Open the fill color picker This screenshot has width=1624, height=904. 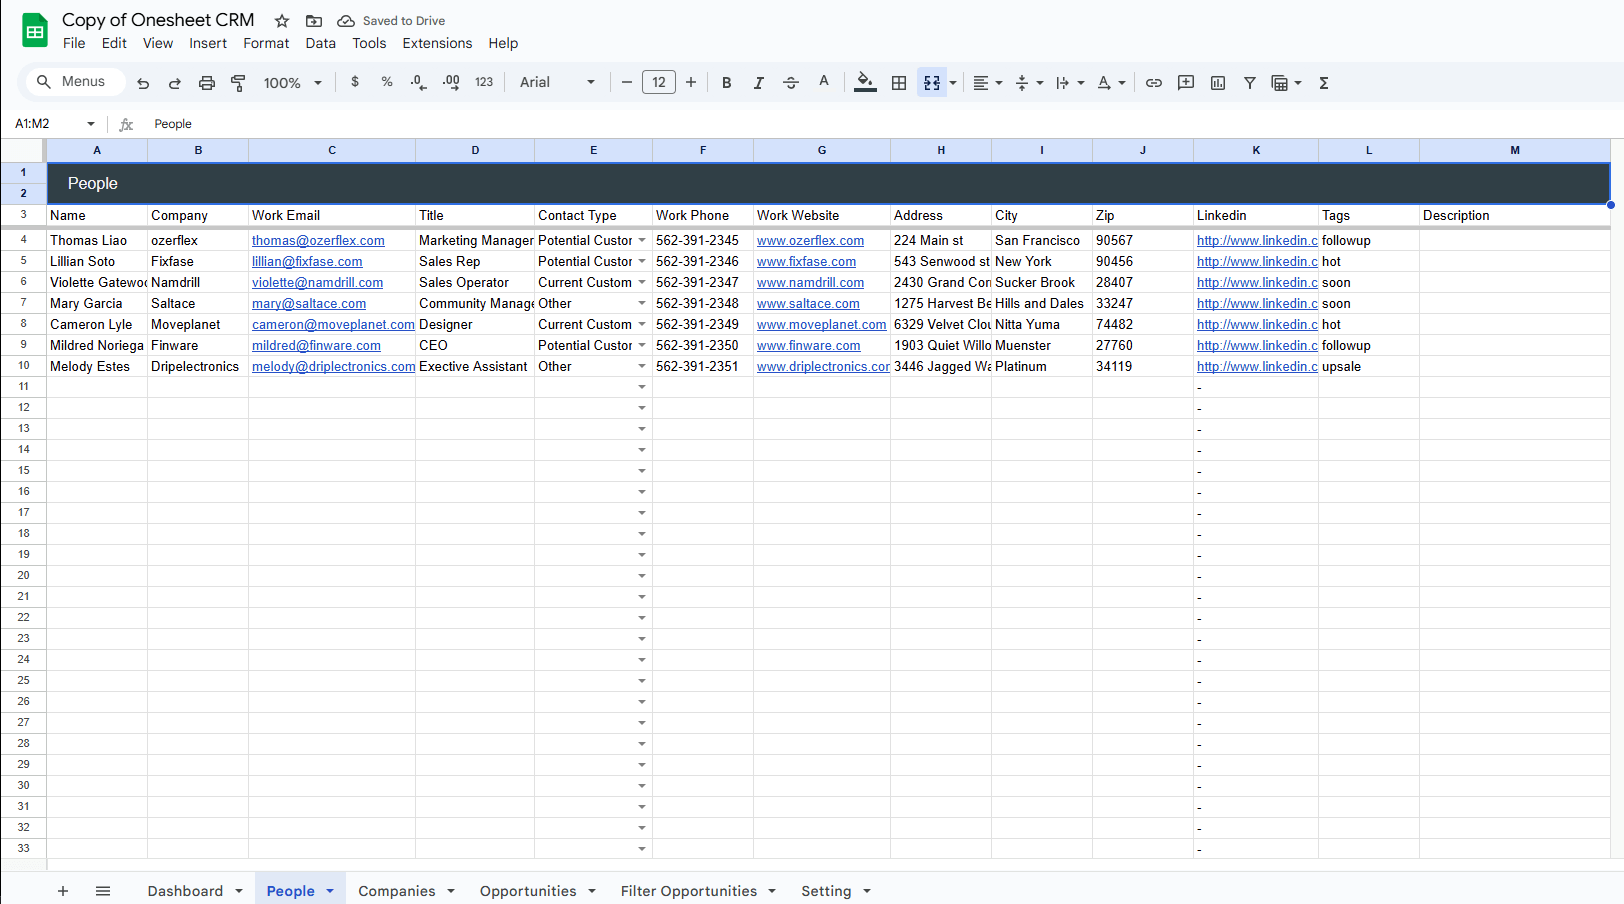864,82
